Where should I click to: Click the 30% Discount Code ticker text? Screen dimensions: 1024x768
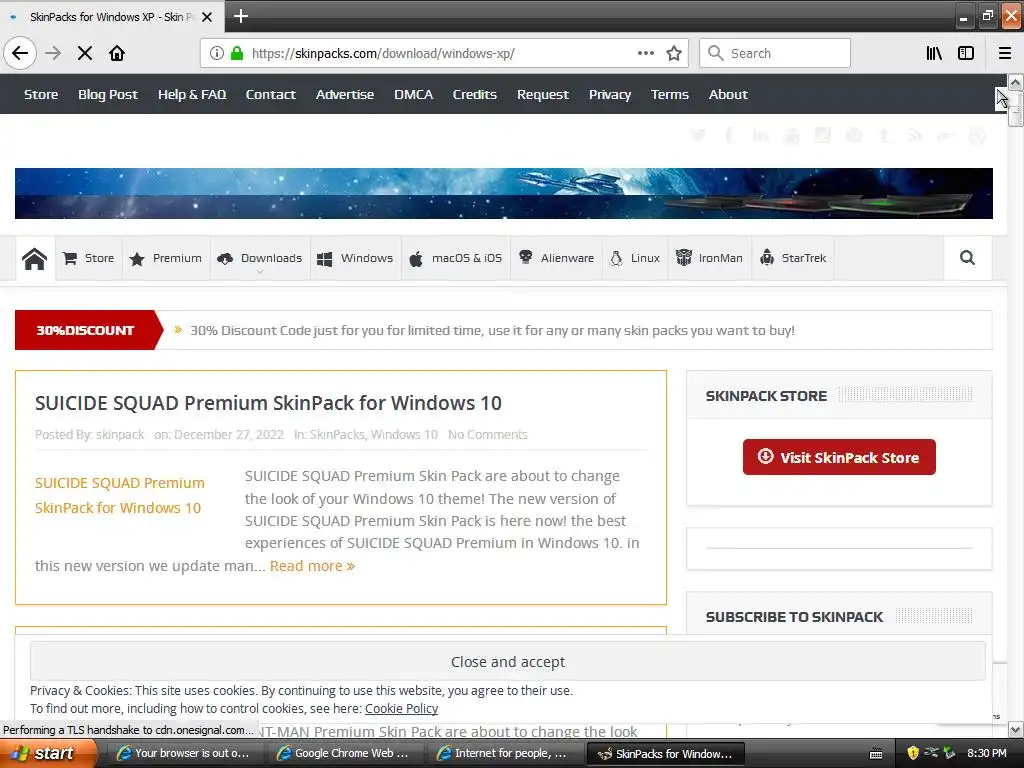(x=492, y=330)
